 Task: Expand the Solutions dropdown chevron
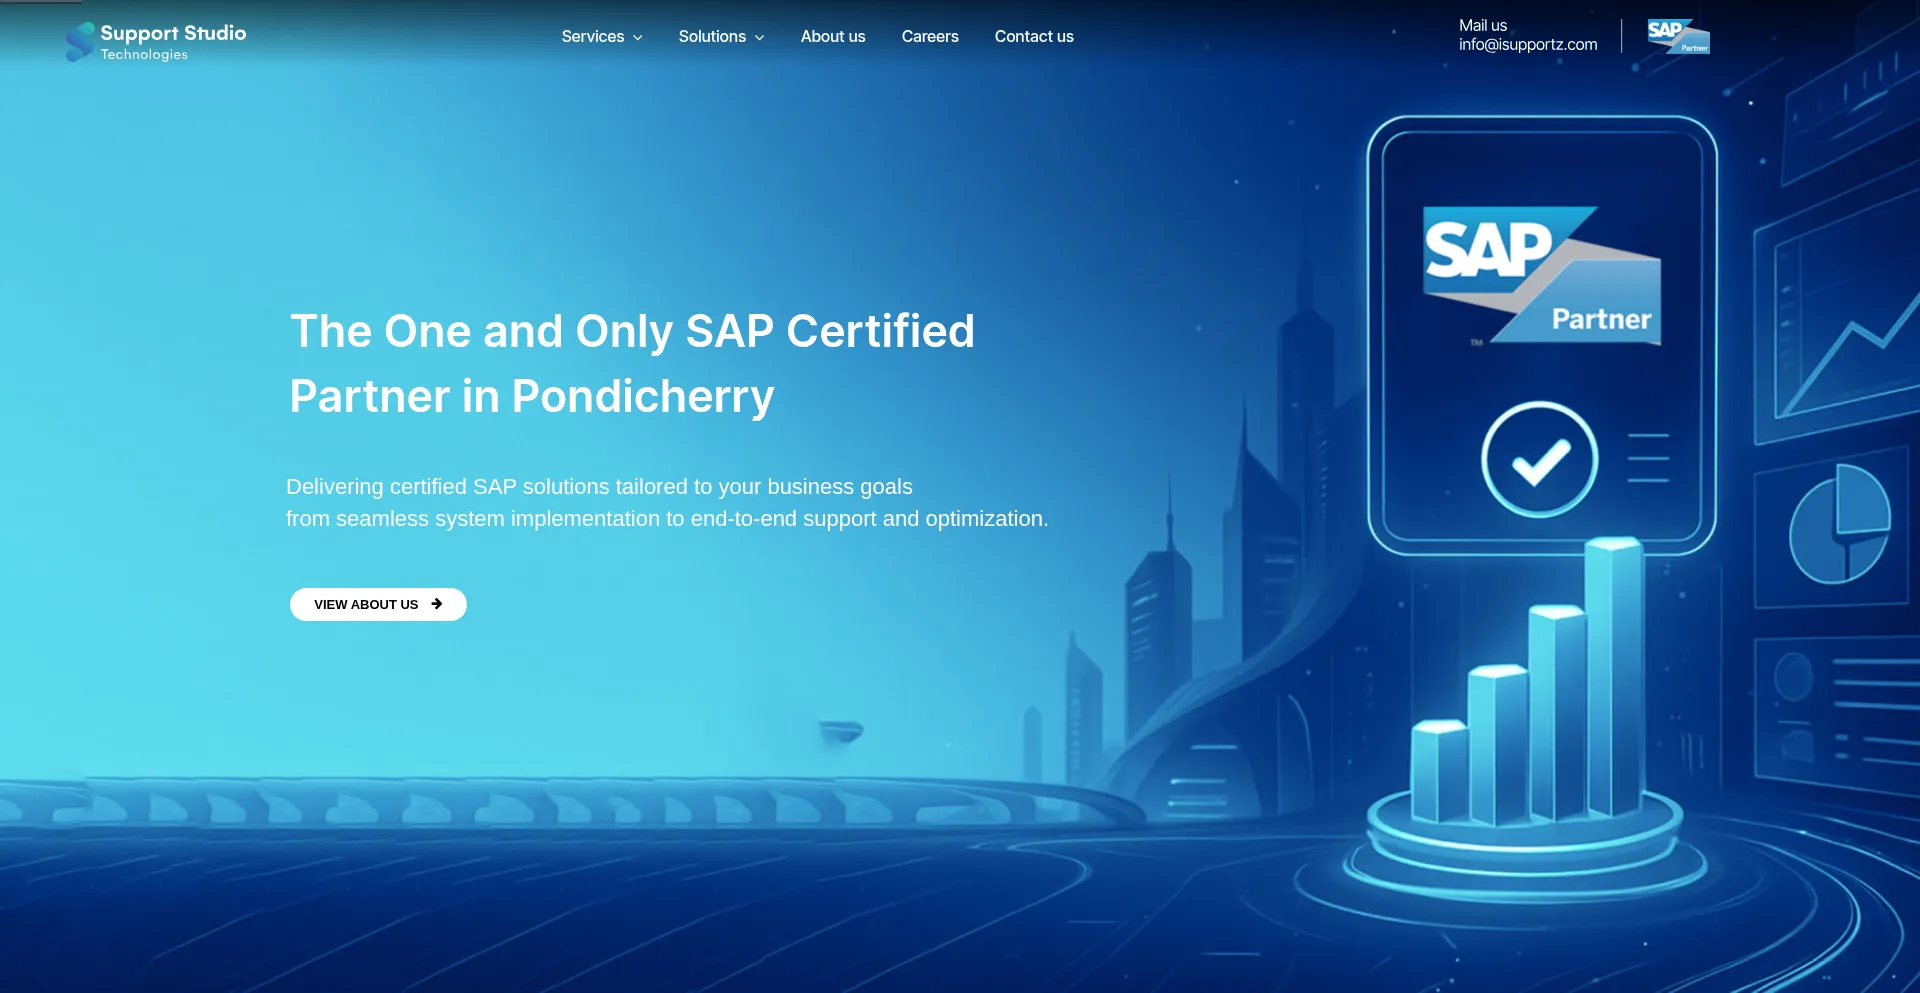point(760,38)
